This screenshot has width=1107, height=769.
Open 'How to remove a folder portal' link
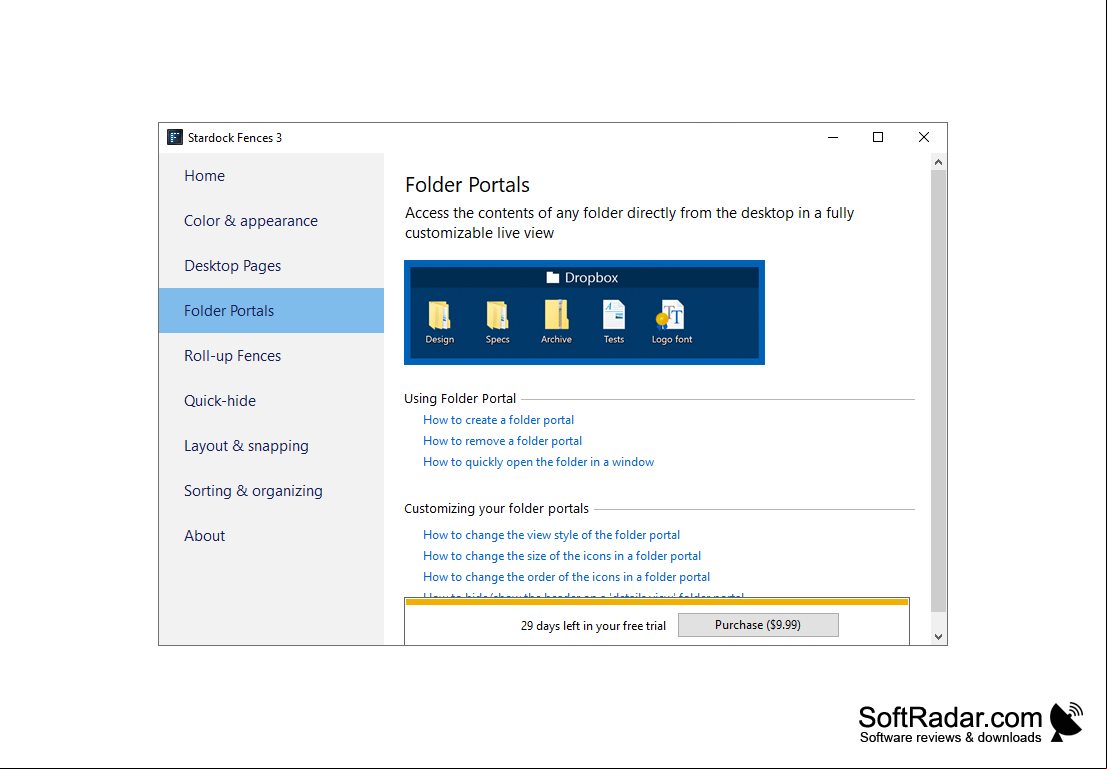point(503,441)
